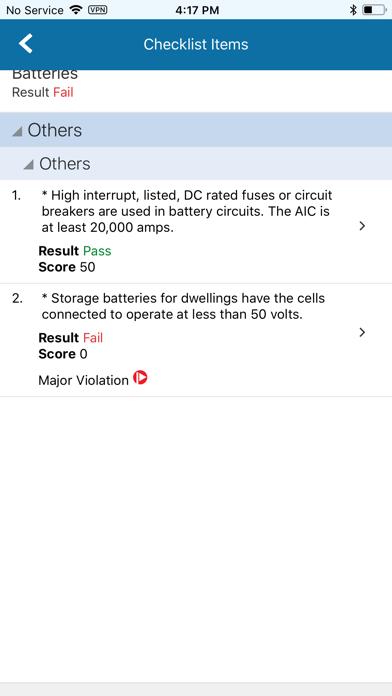Open the Wi-Fi status icon
392x696 pixels.
click(76, 10)
